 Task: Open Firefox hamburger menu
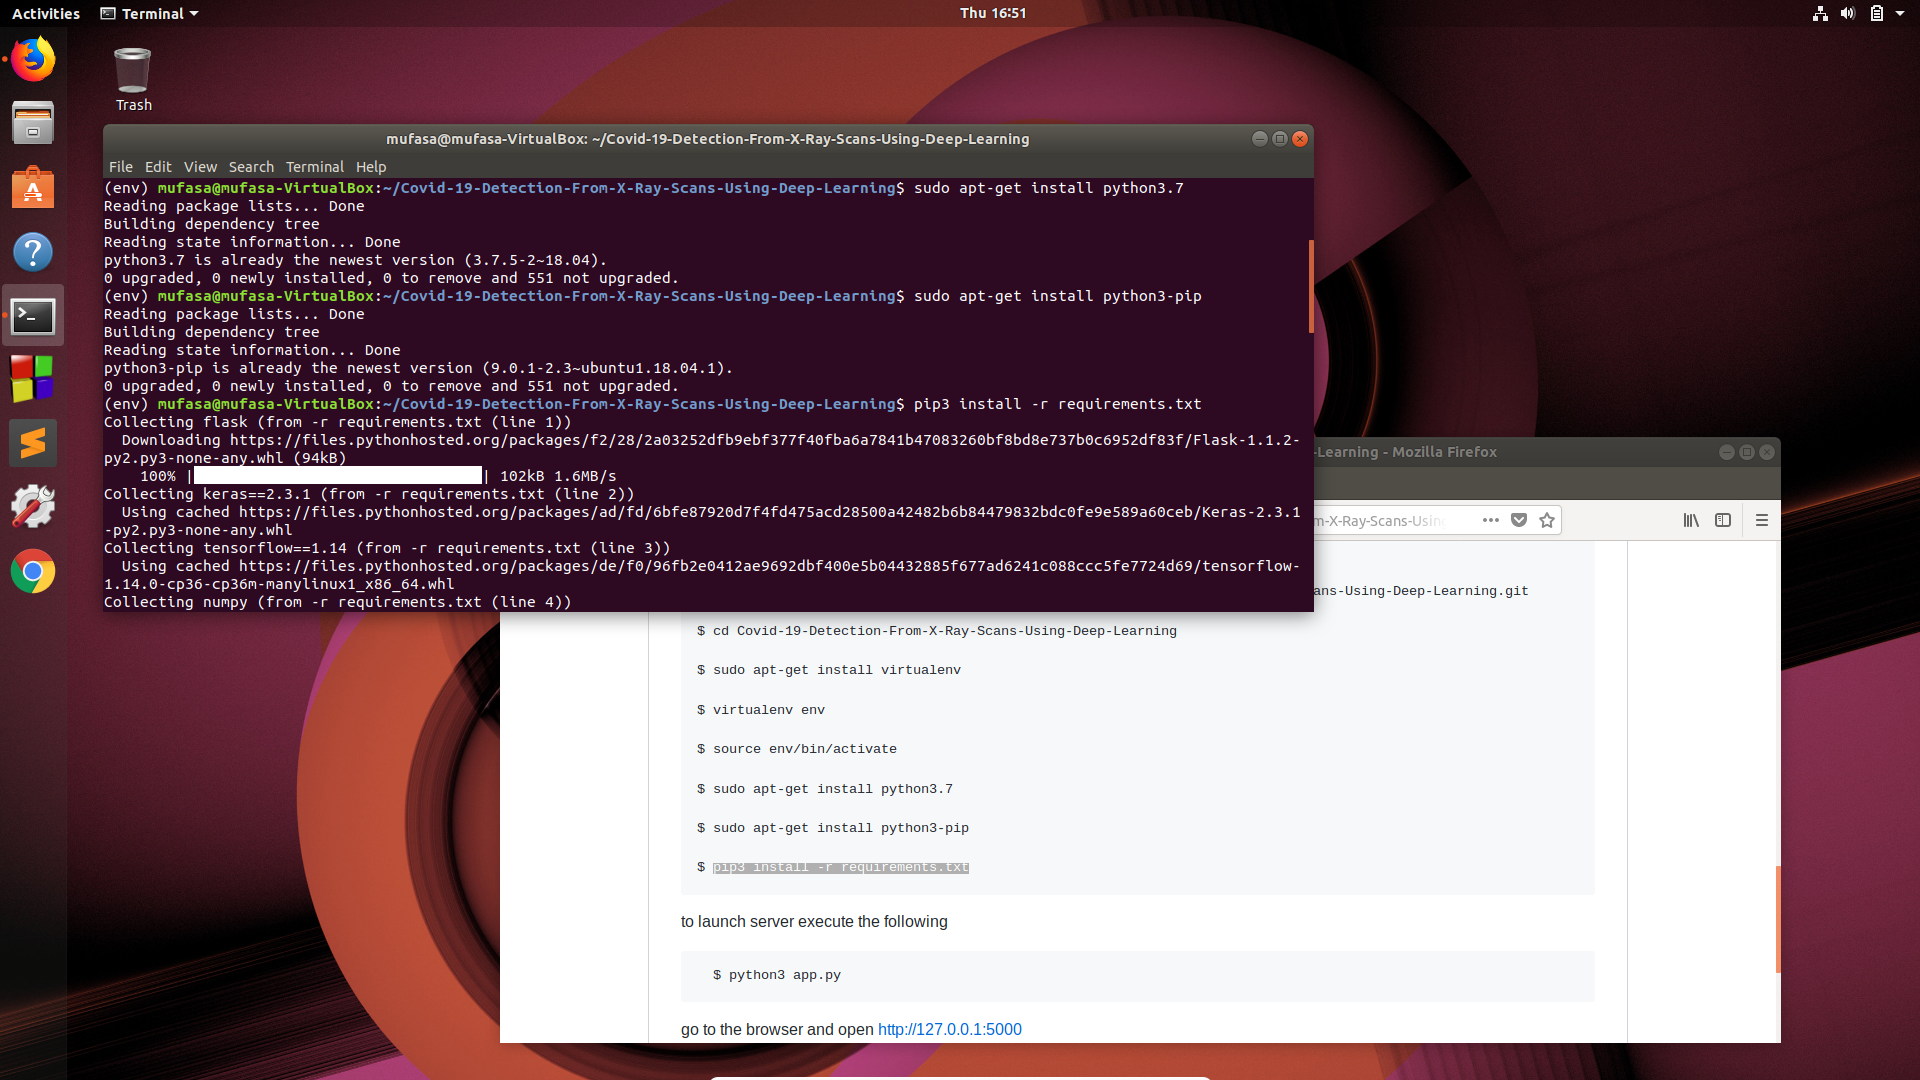[1762, 520]
